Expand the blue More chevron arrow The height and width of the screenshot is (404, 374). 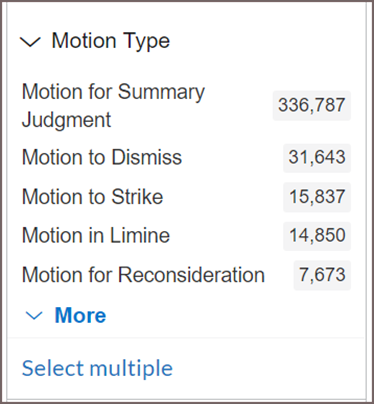pos(34,315)
